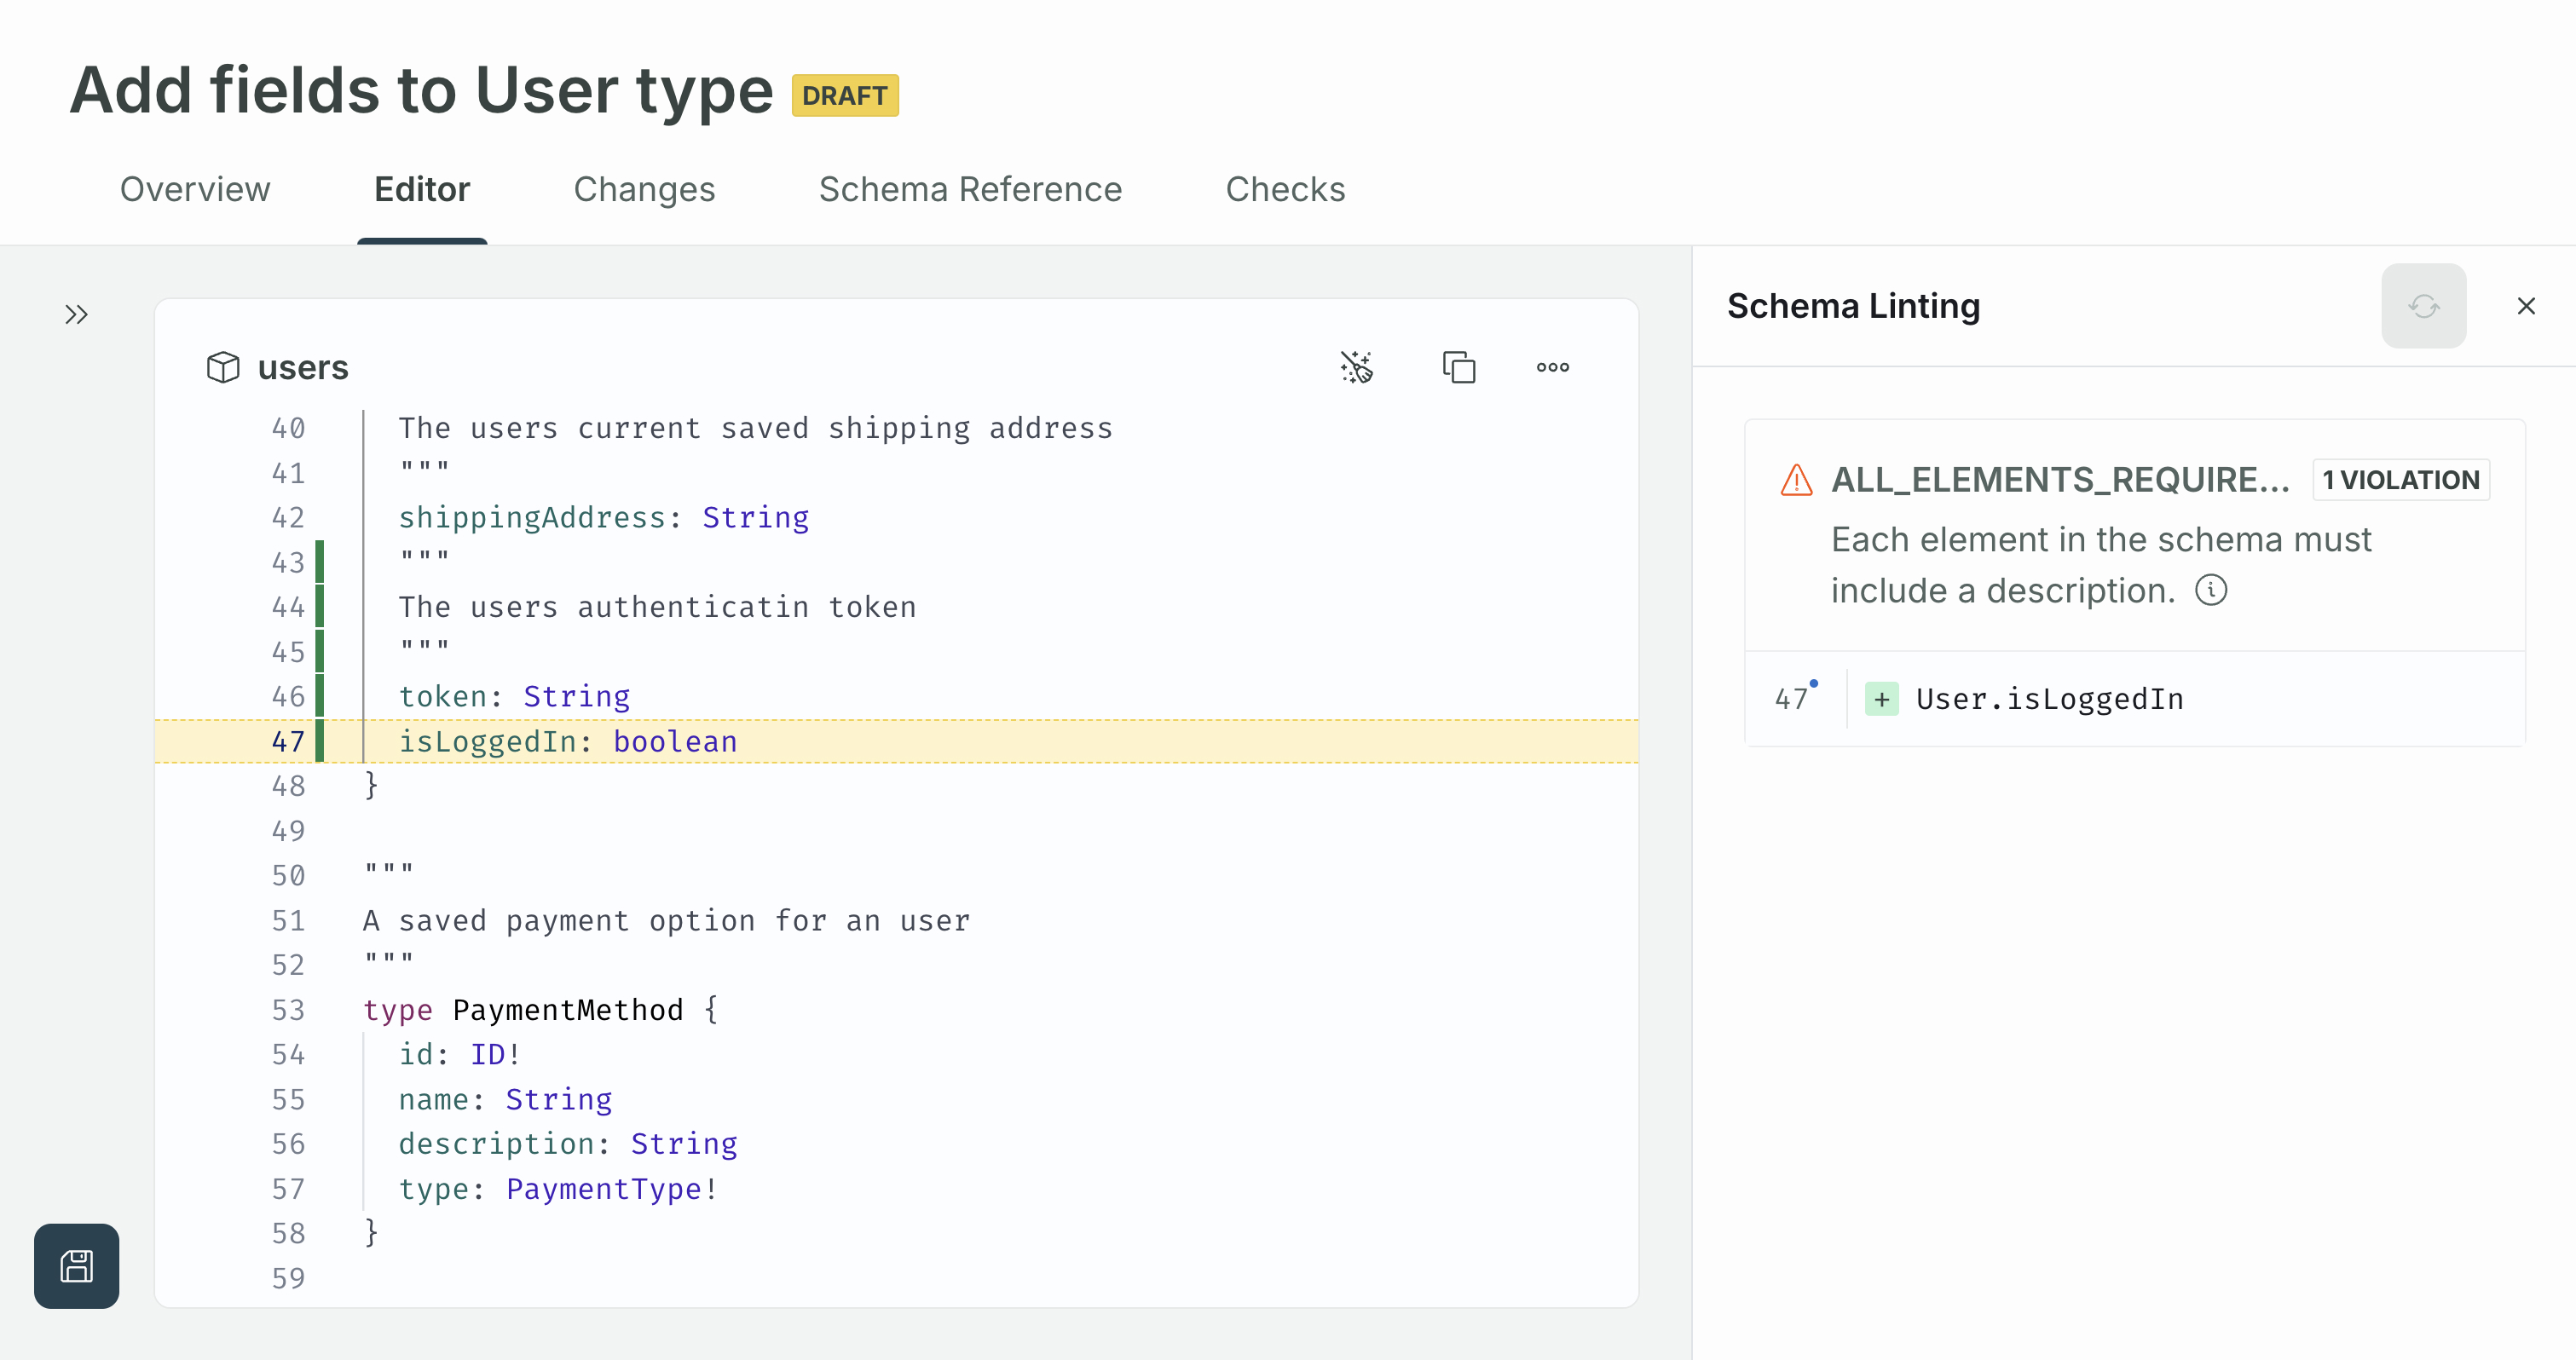
Task: Click the ALL_ELEMENTS_REQUIRE... rule title
Action: tap(2060, 480)
